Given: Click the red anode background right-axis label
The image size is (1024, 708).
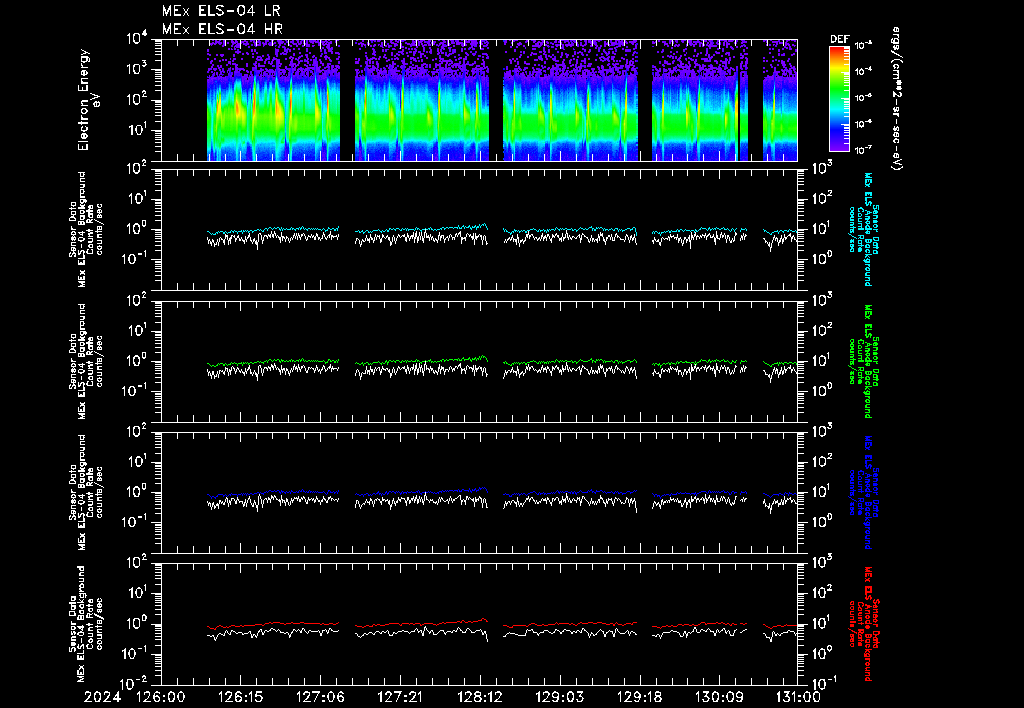Looking at the screenshot, I should 863,624.
